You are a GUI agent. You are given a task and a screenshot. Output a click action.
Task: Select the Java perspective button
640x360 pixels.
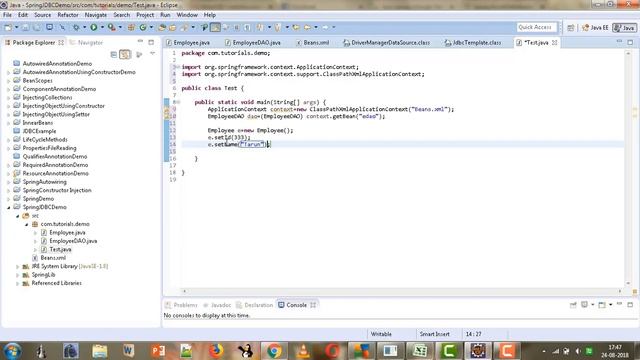(x=624, y=27)
